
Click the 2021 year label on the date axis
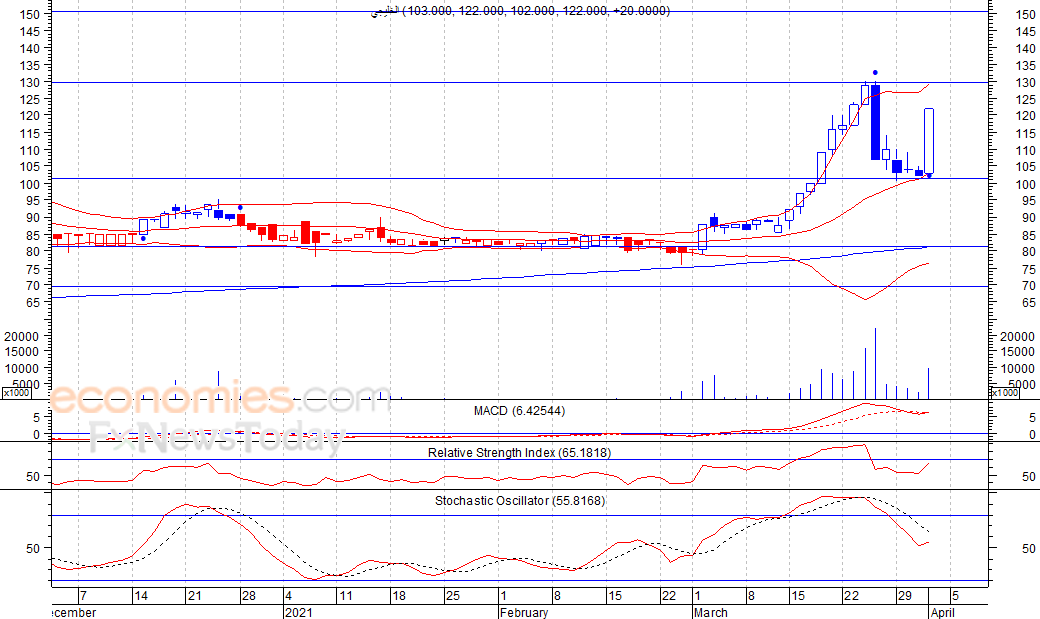pos(298,612)
